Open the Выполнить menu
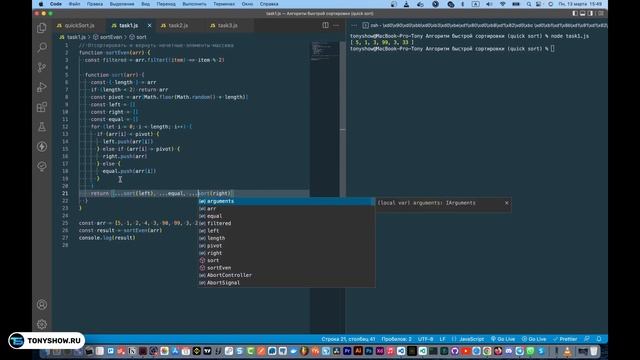The width and height of the screenshot is (640, 360). (x=194, y=4)
